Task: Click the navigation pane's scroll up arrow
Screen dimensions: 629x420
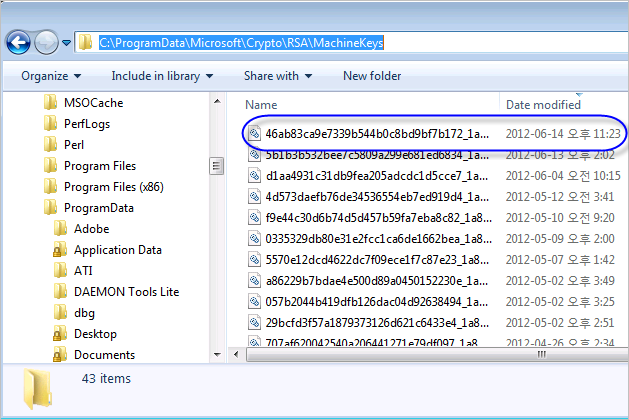Action: click(x=217, y=101)
